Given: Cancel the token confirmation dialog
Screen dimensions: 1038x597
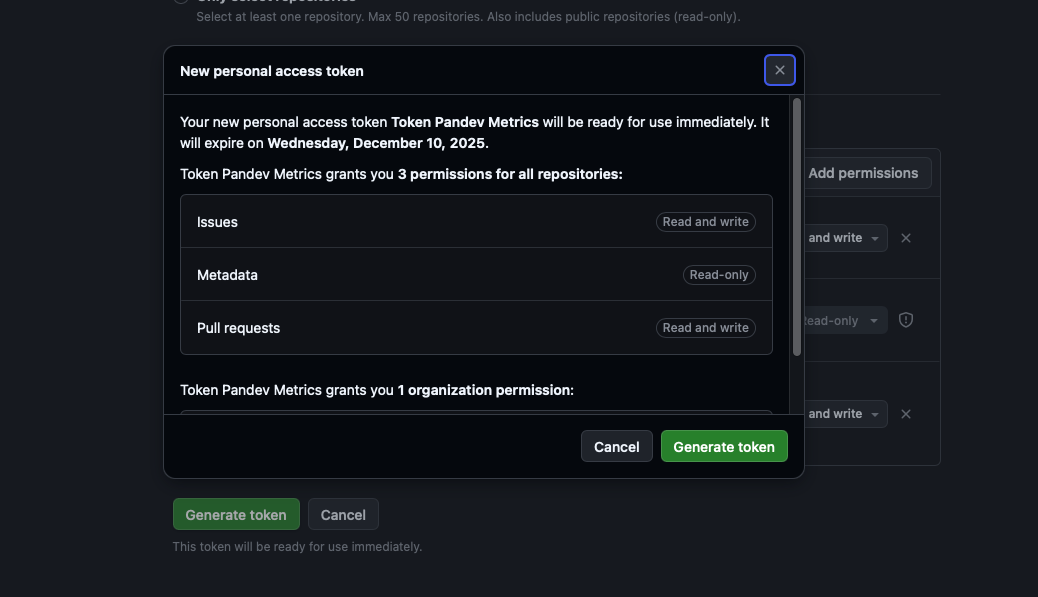Looking at the screenshot, I should pos(616,446).
